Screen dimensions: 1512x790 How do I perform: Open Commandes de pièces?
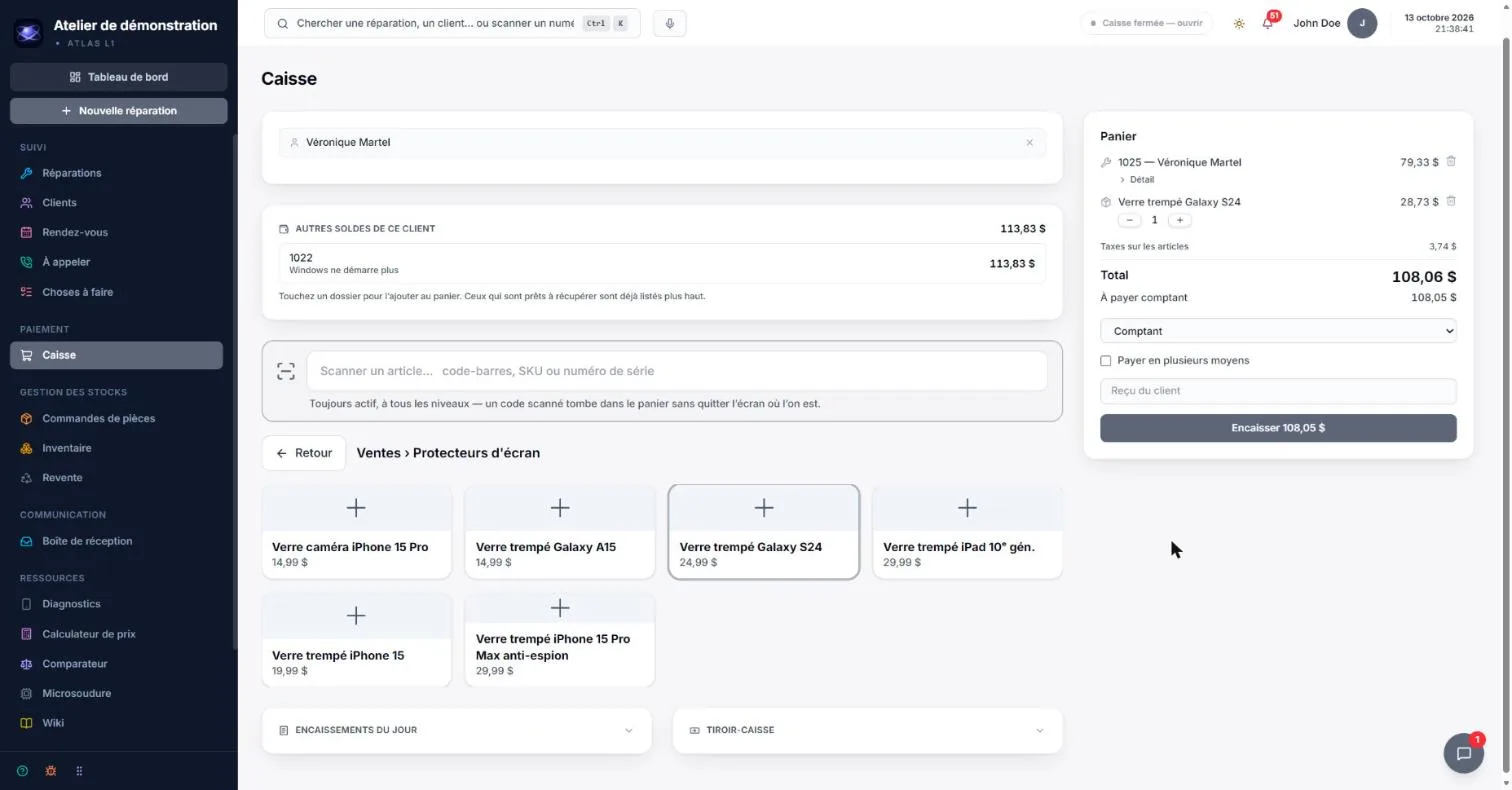coord(117,418)
